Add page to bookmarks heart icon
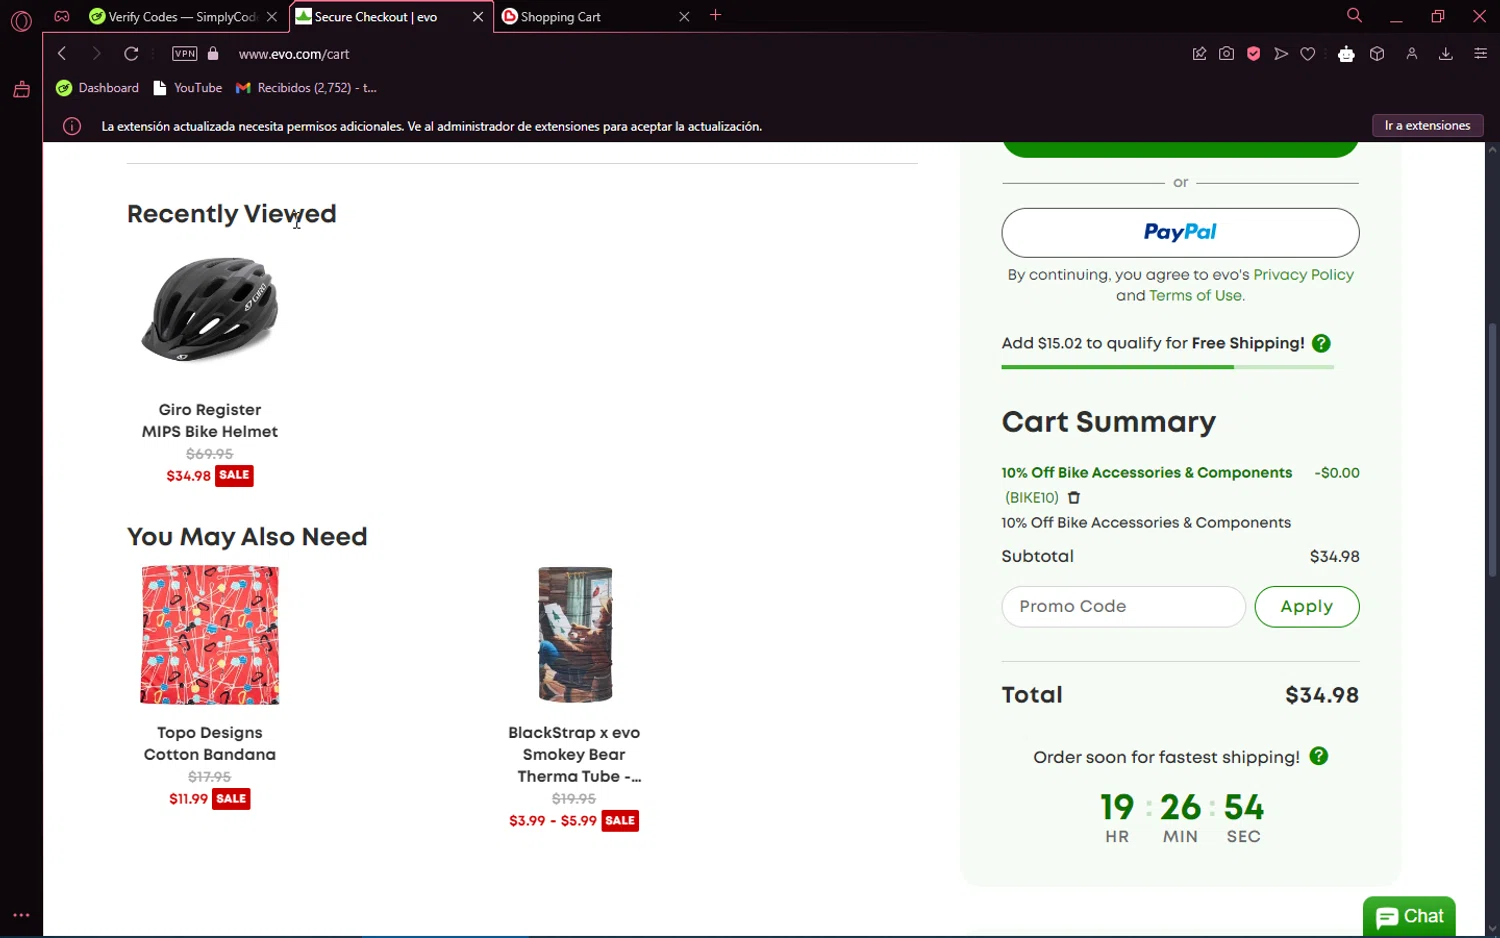The width and height of the screenshot is (1500, 938). (x=1307, y=54)
